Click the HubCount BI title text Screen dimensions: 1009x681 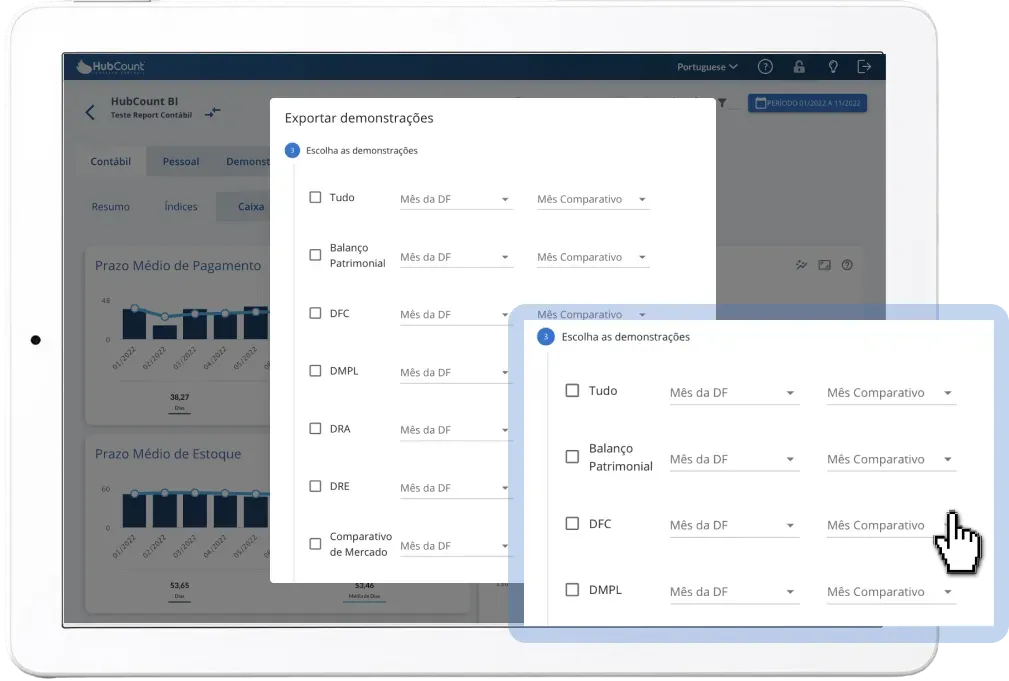pos(144,101)
